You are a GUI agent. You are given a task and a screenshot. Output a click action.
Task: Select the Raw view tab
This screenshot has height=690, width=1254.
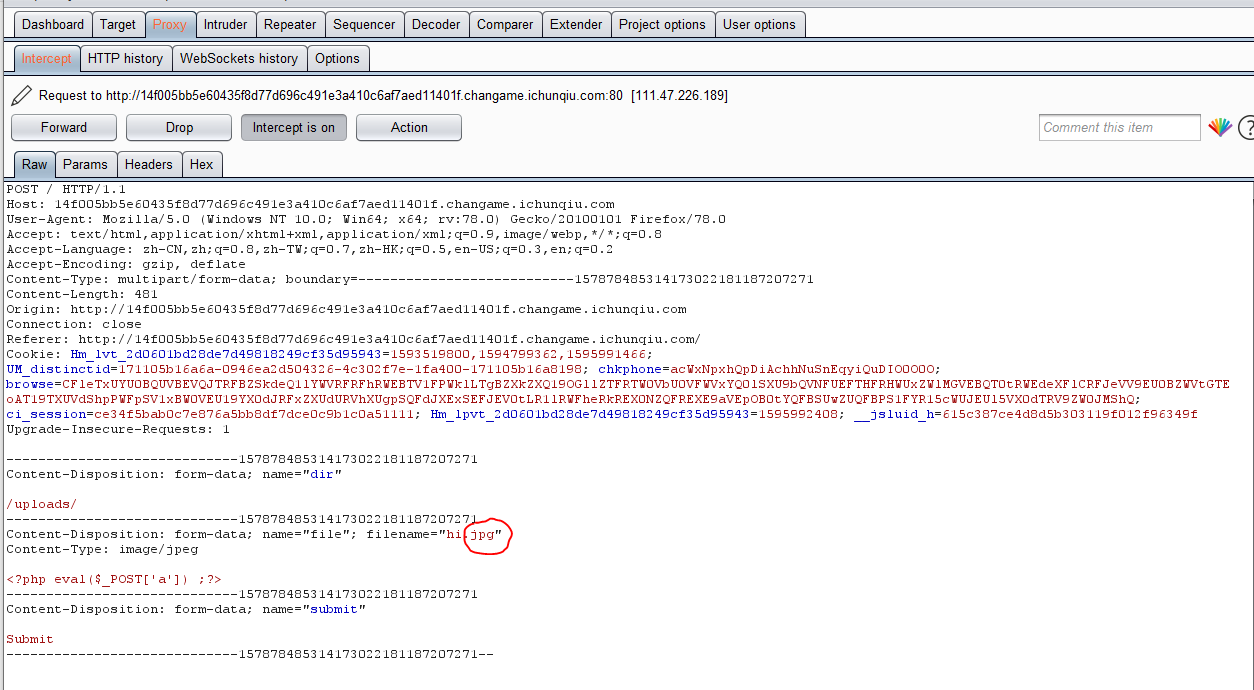point(35,164)
